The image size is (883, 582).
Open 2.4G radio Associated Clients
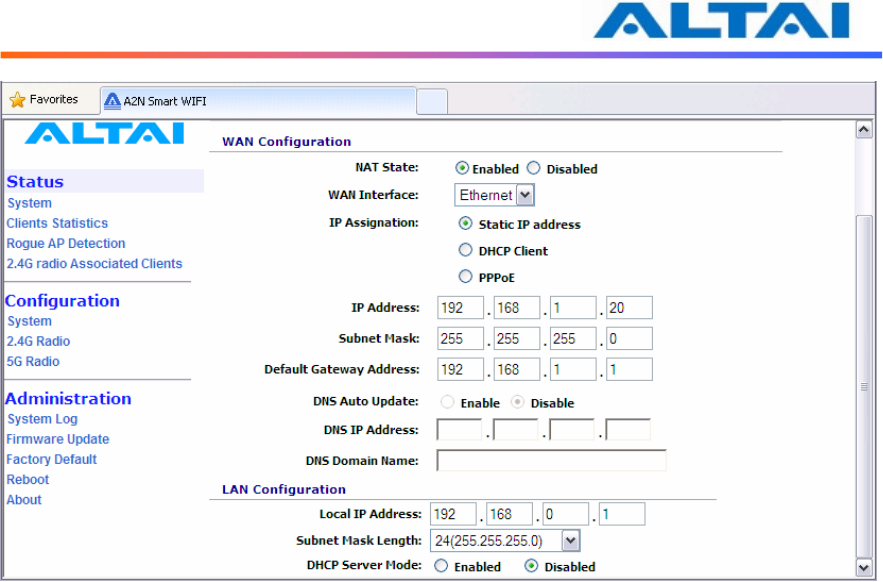coord(94,264)
